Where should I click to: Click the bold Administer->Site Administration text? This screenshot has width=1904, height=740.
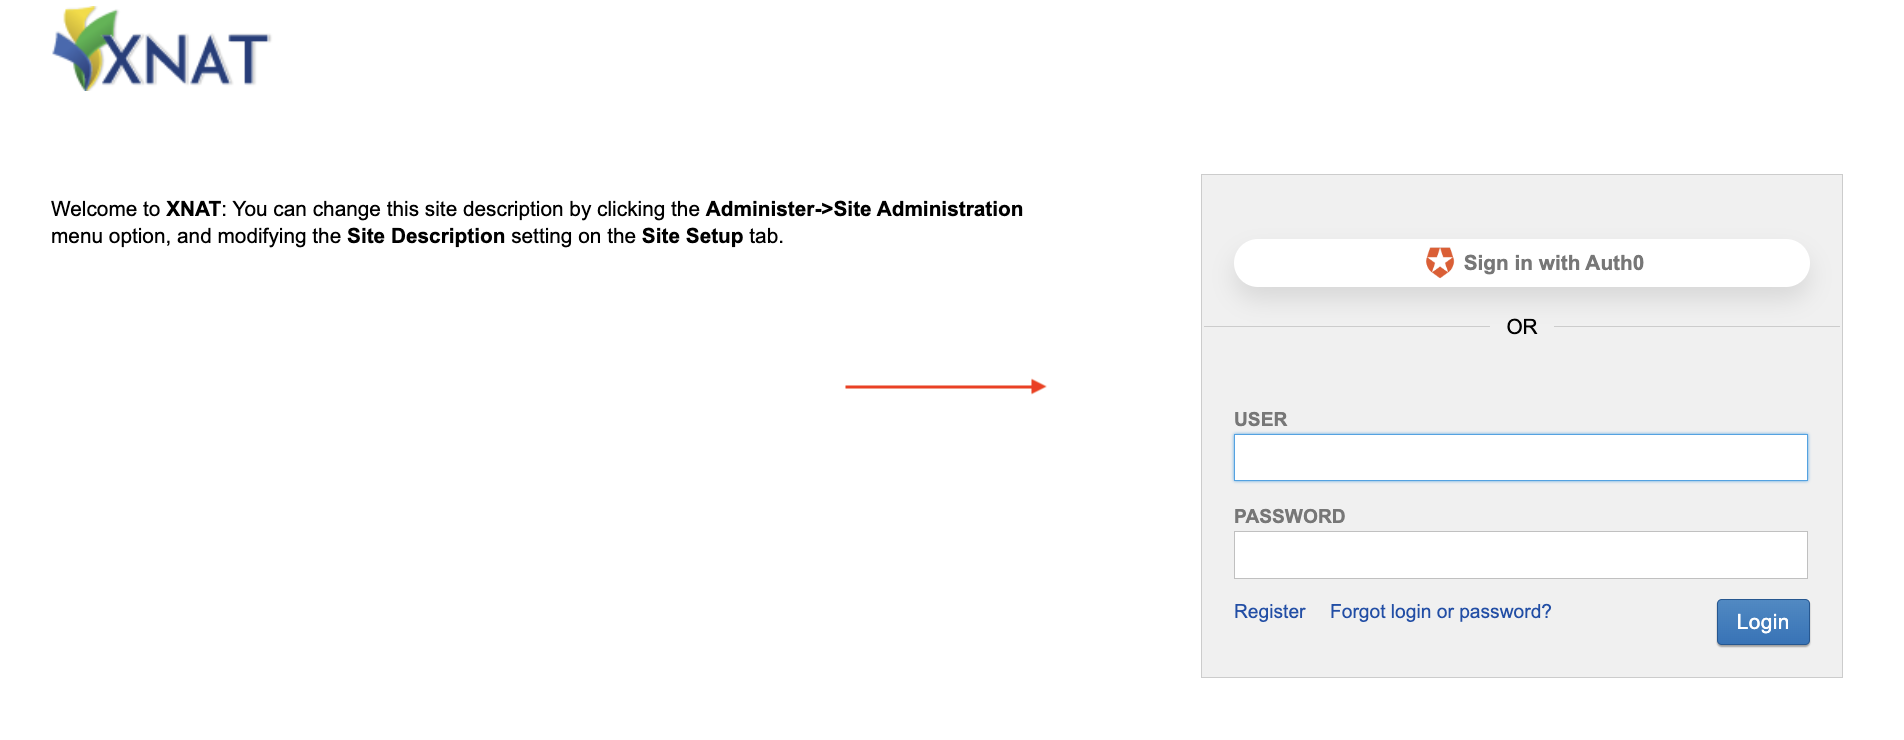(864, 209)
